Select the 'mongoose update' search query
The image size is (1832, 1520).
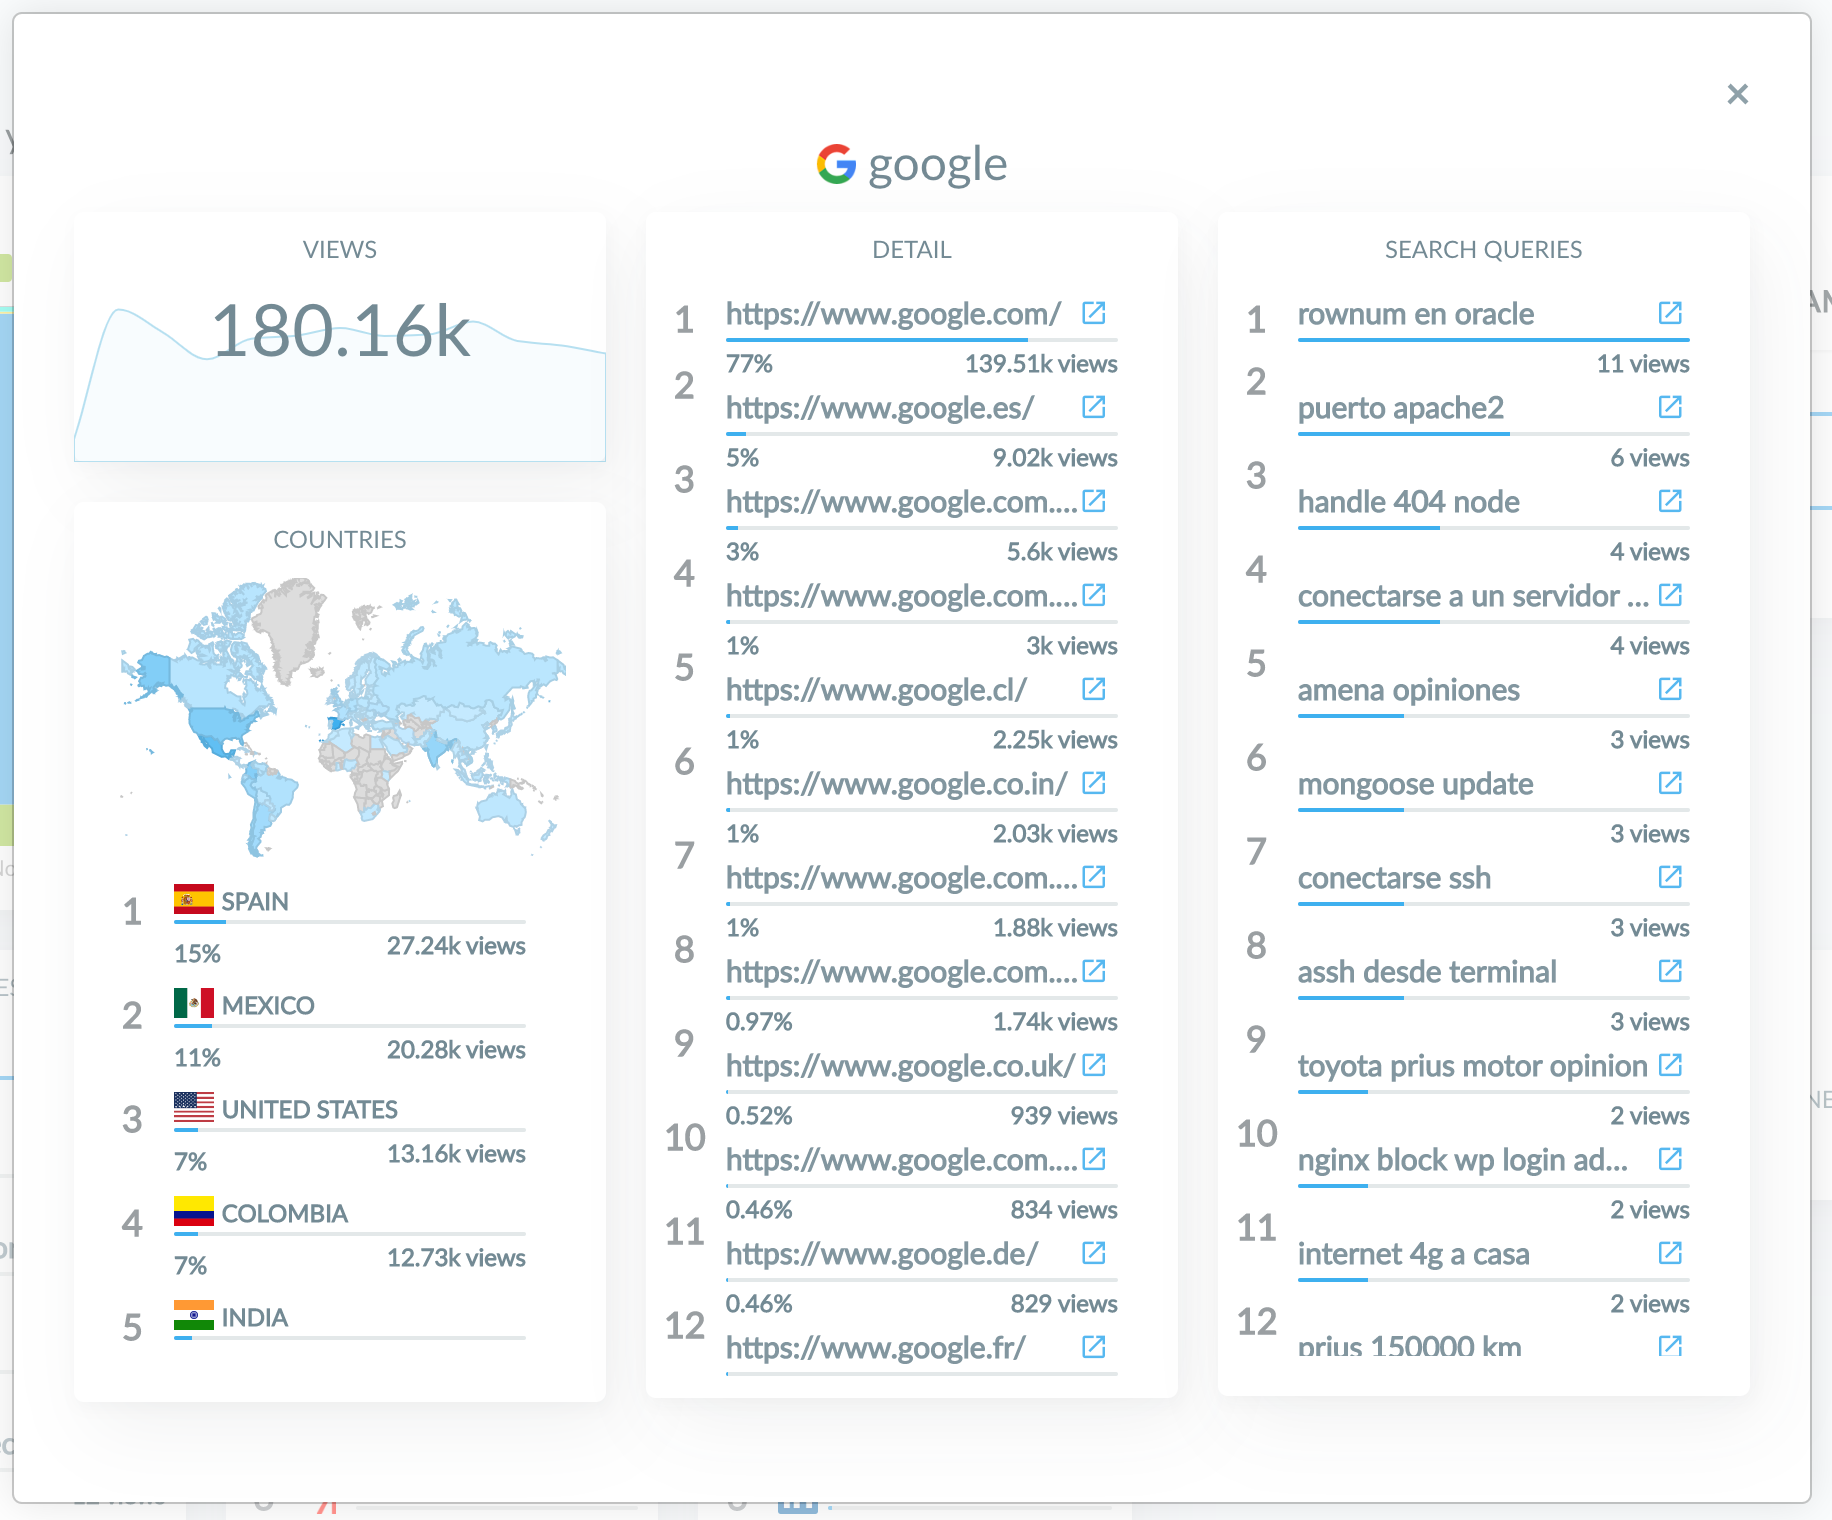1415,784
